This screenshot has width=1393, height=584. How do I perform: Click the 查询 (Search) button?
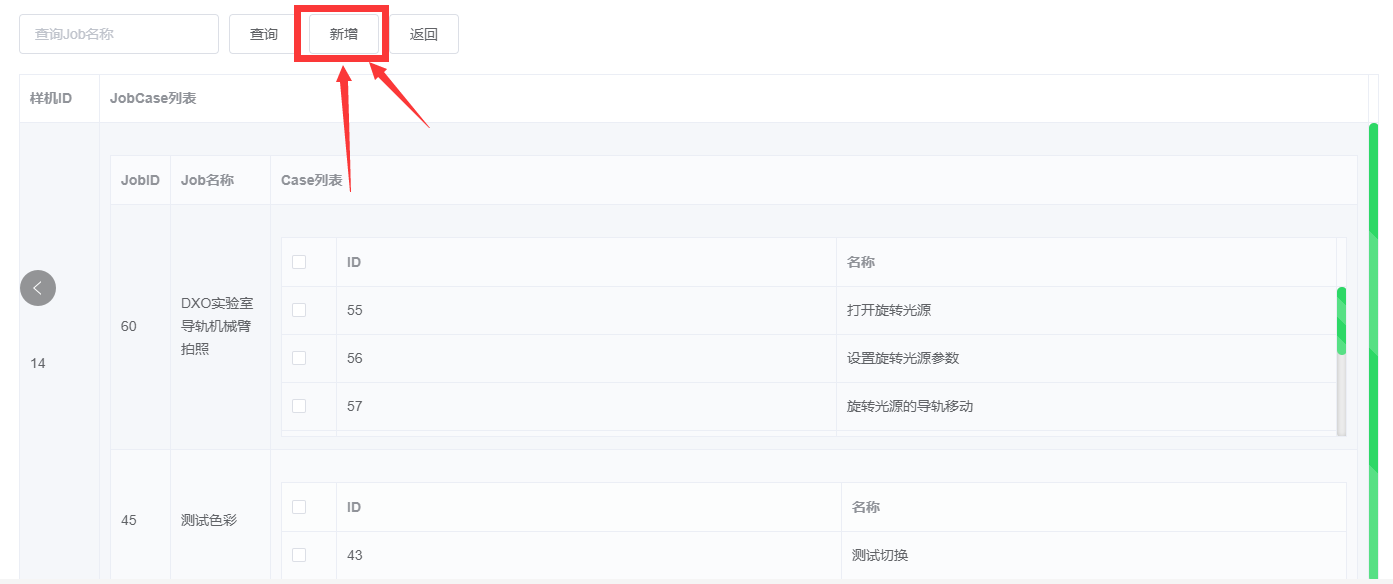(262, 33)
